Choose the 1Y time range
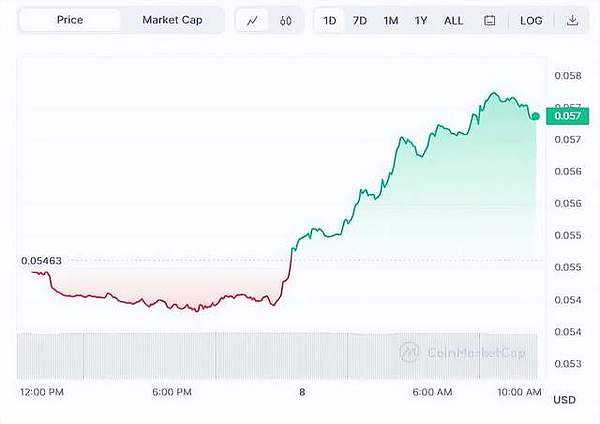 (x=421, y=20)
